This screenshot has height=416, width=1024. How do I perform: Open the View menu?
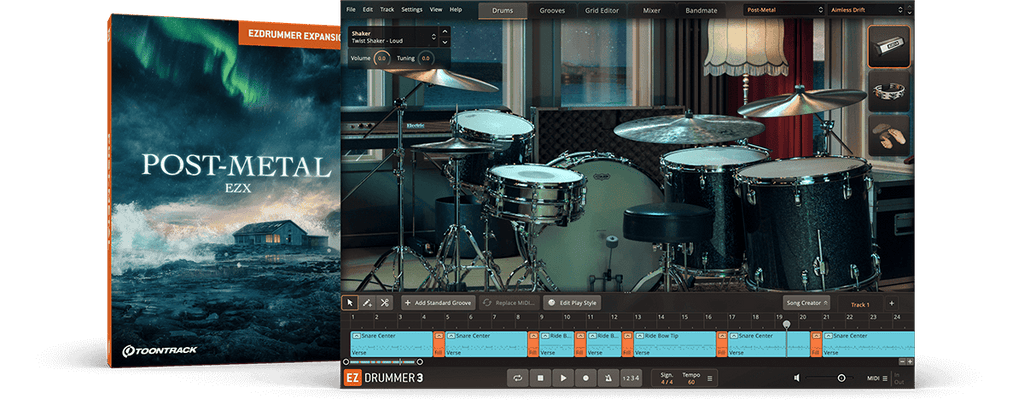coord(436,10)
